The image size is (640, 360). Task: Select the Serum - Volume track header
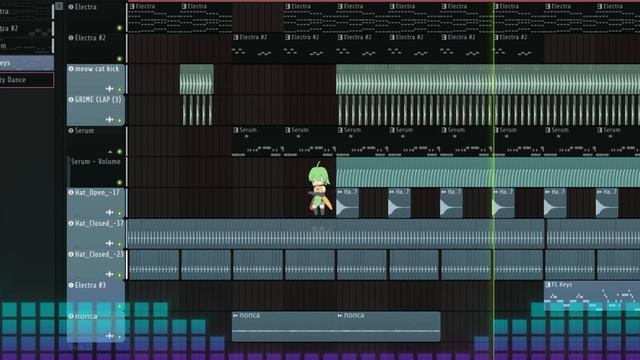pyautogui.click(x=96, y=172)
